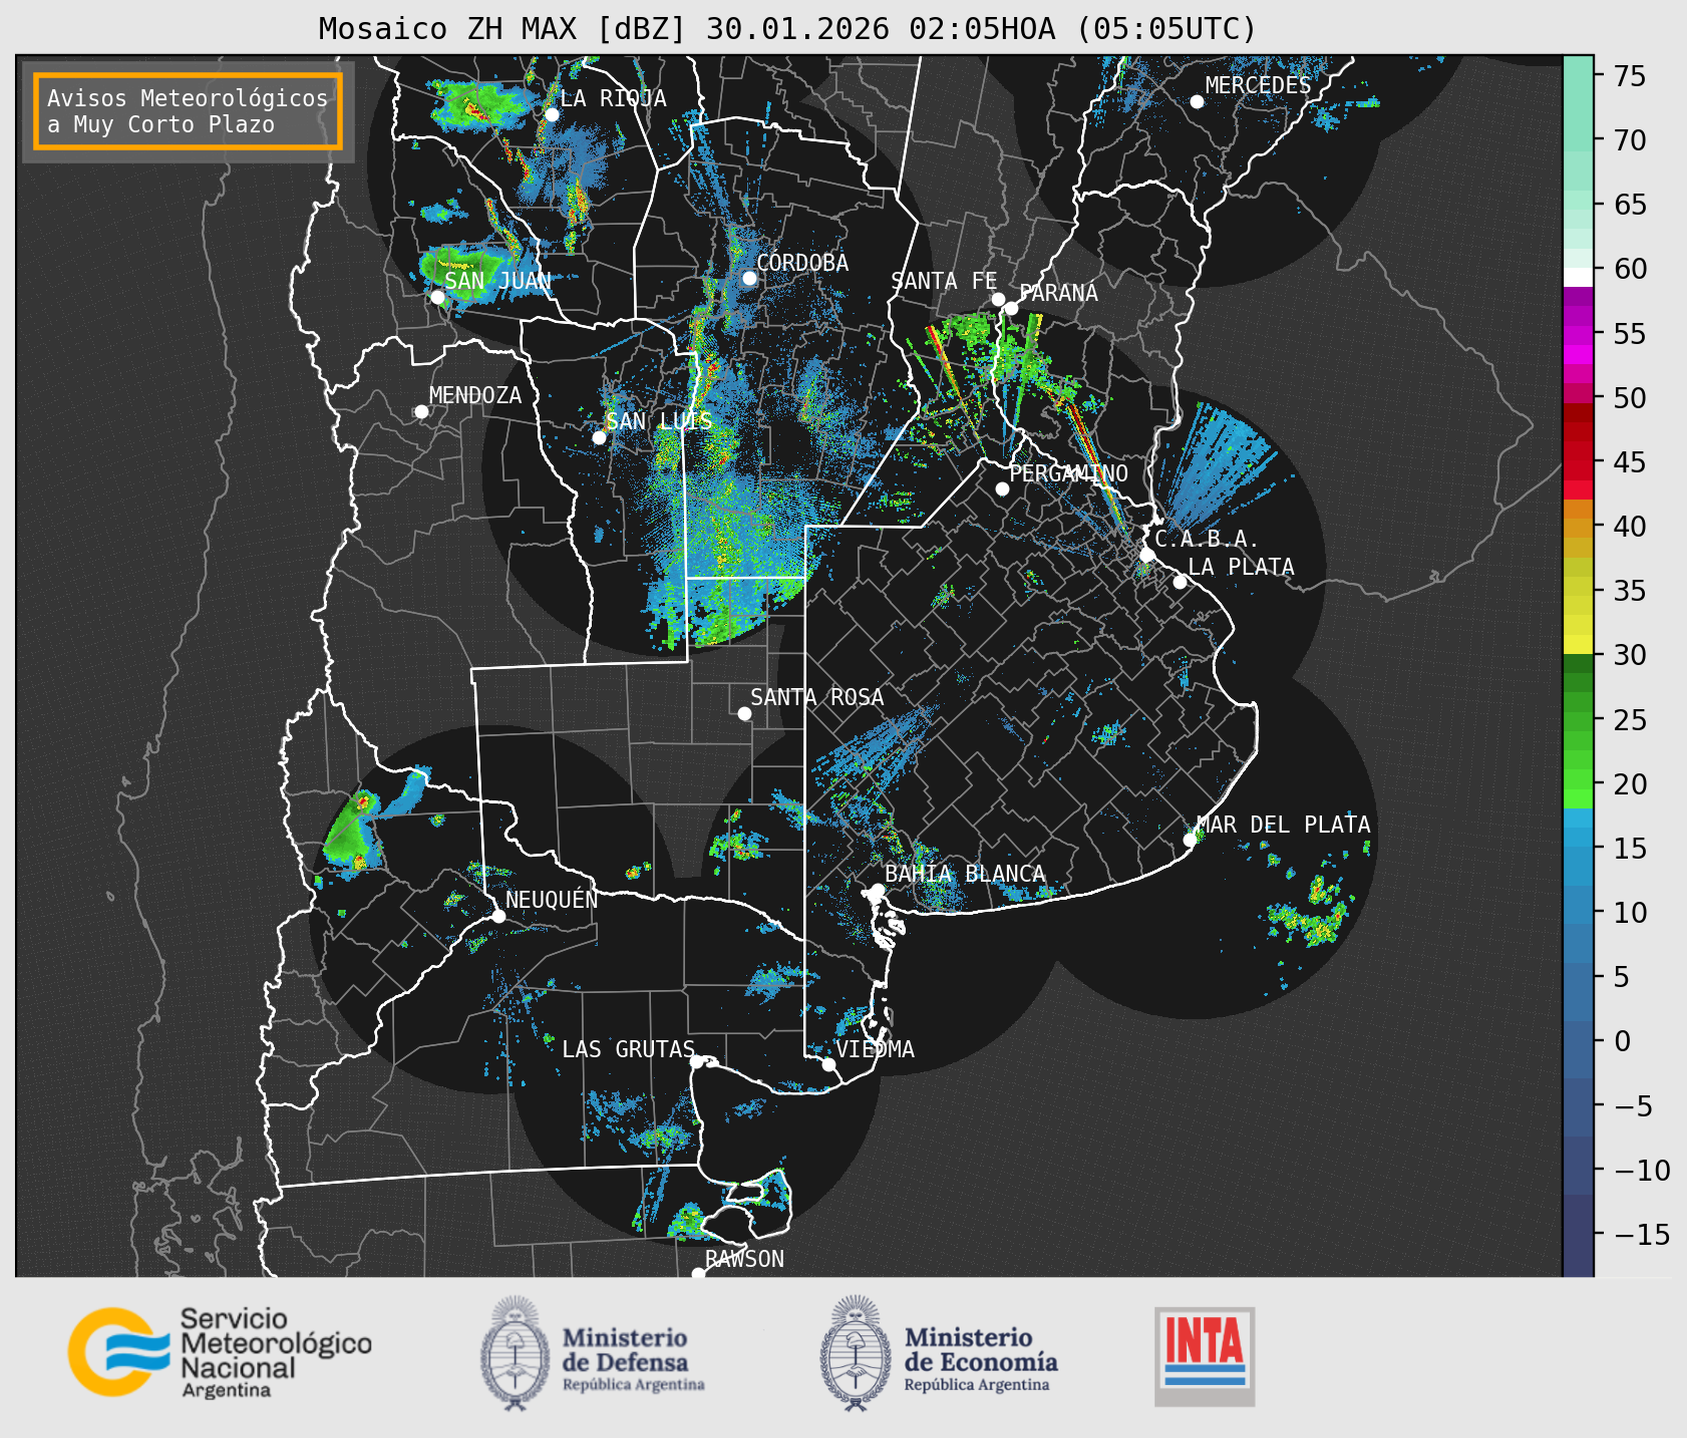
Task: Select the Pergamino city marker dot
Action: click(1002, 489)
